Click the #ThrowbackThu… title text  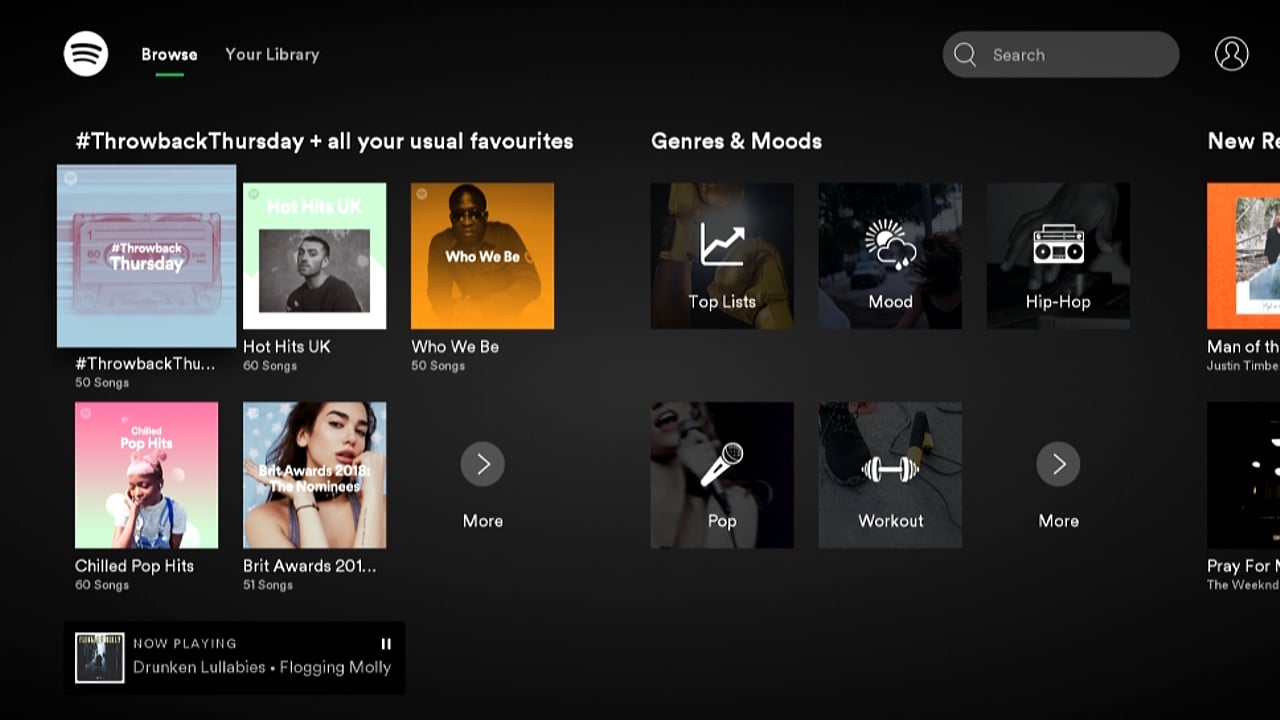point(145,364)
